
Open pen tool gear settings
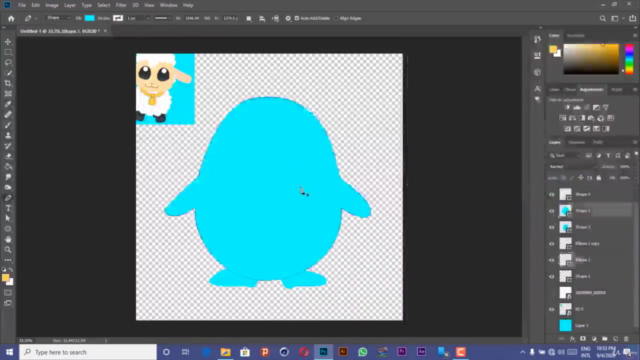(288, 18)
